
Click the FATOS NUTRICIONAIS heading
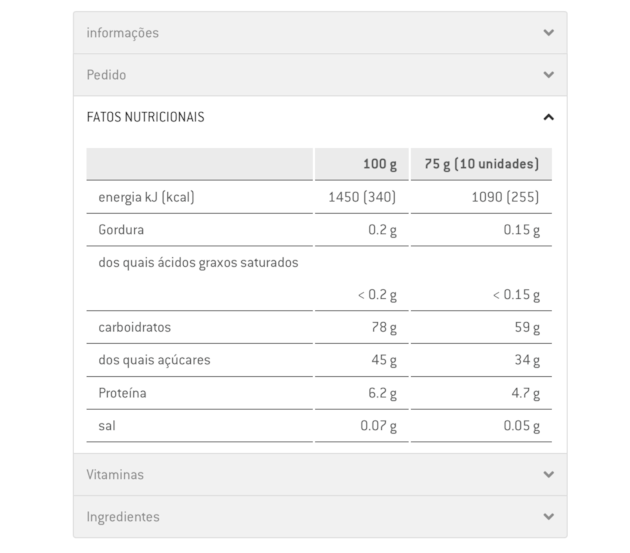click(145, 117)
